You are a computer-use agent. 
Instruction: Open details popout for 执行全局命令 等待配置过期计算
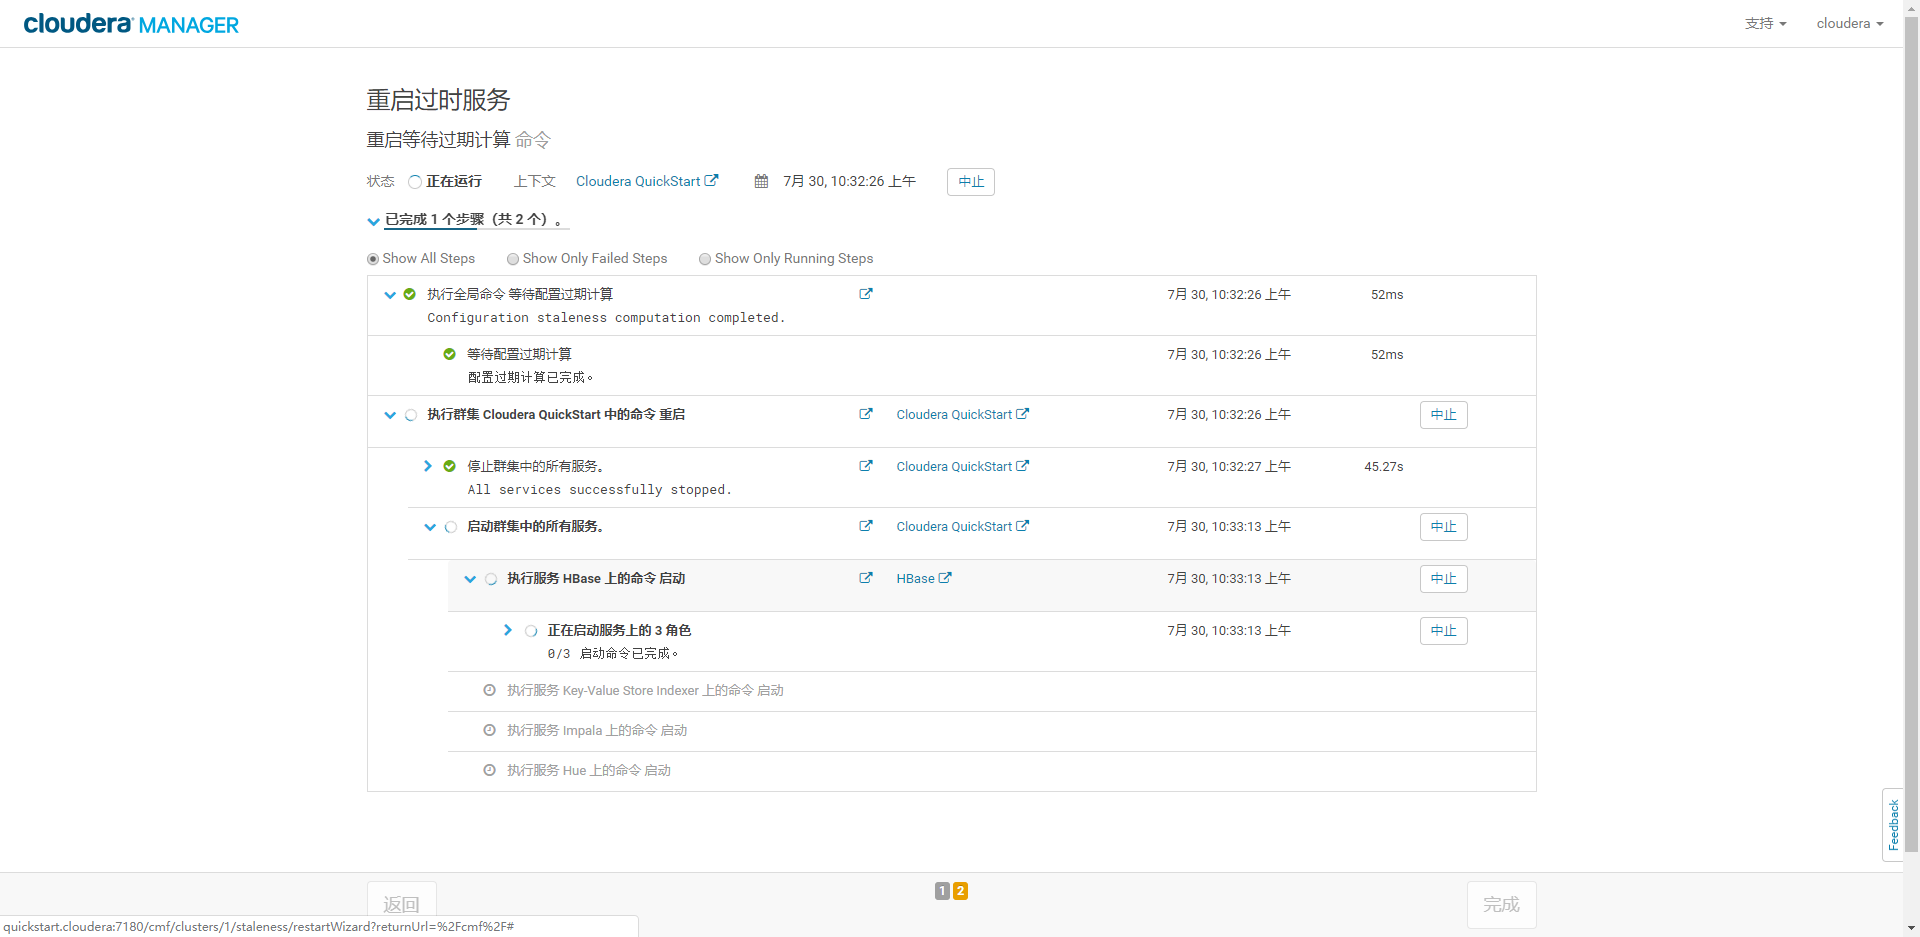click(866, 294)
